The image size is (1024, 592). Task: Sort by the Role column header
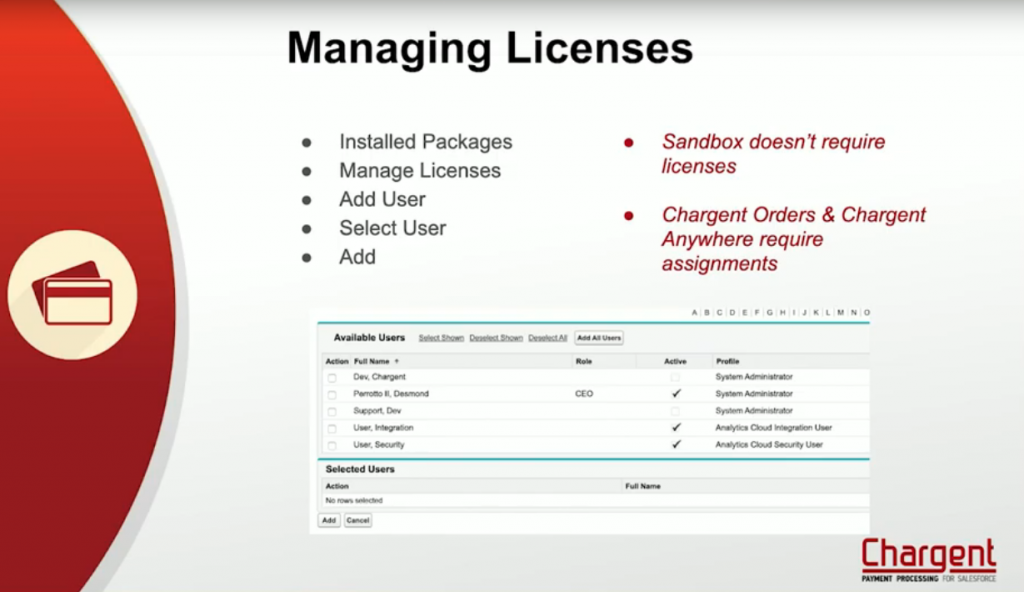point(583,361)
